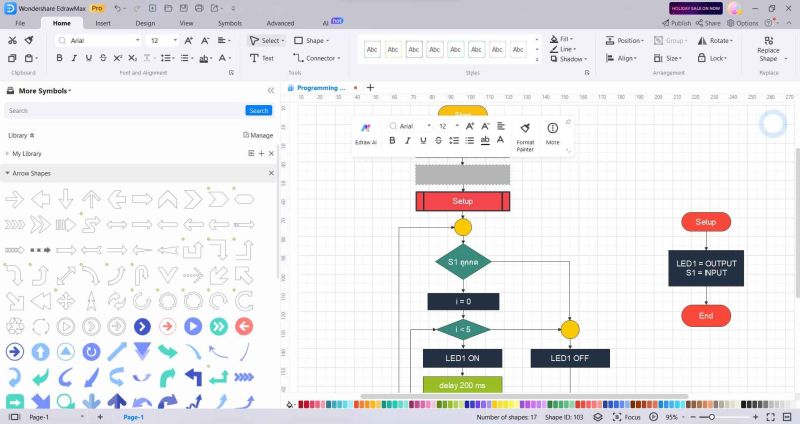Click the Cut scissors icon
The height and width of the screenshot is (424, 800).
12,40
